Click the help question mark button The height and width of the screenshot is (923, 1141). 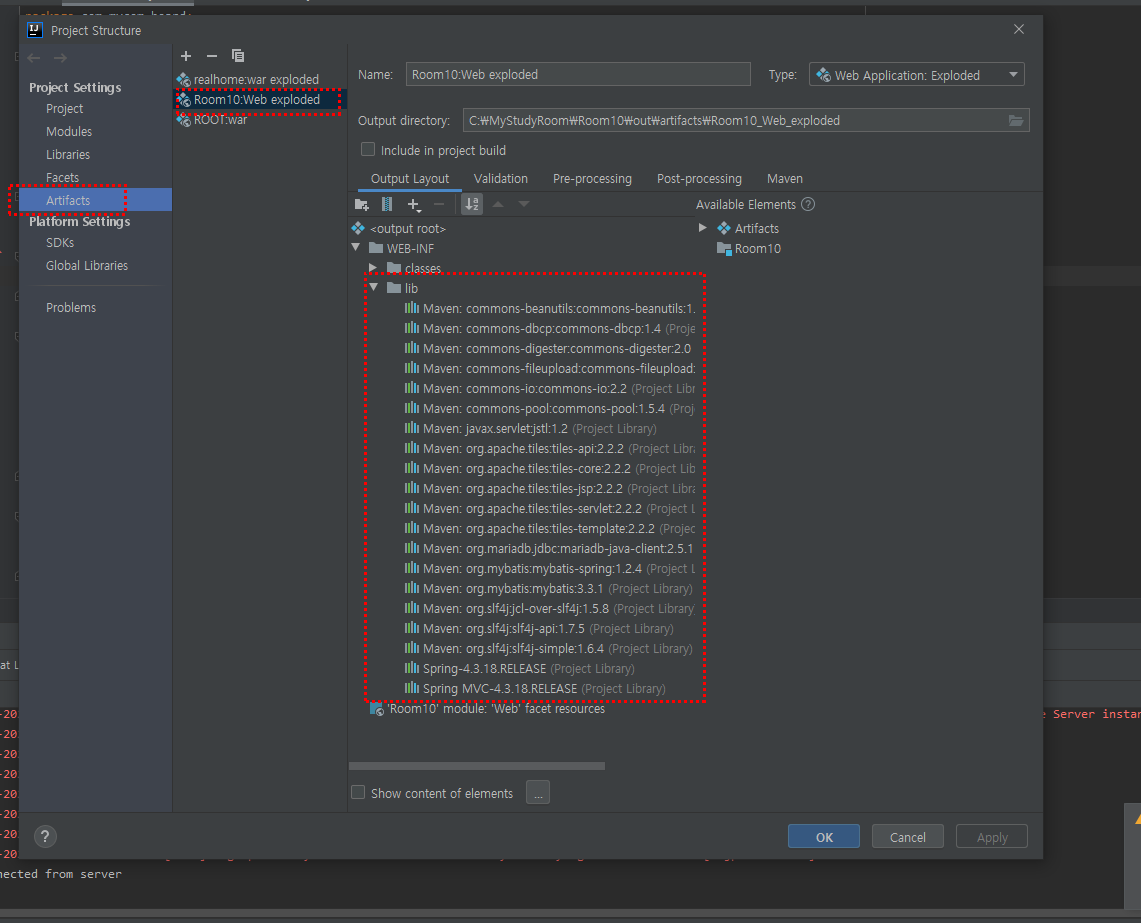(45, 836)
